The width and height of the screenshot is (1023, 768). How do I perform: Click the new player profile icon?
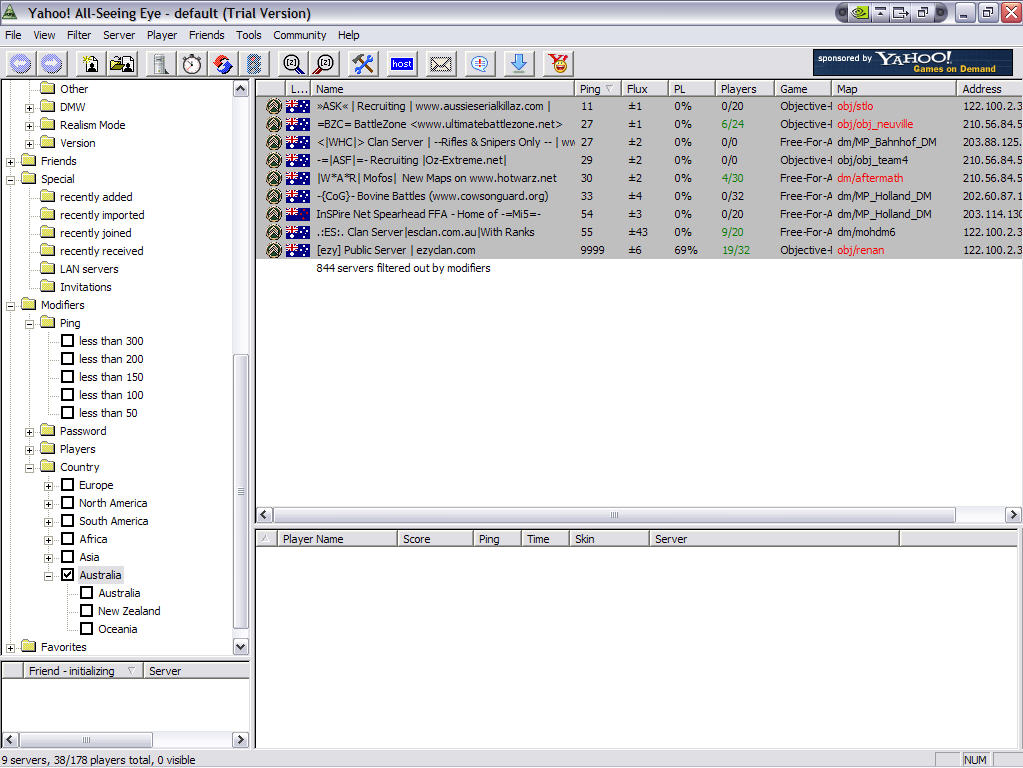coord(91,63)
